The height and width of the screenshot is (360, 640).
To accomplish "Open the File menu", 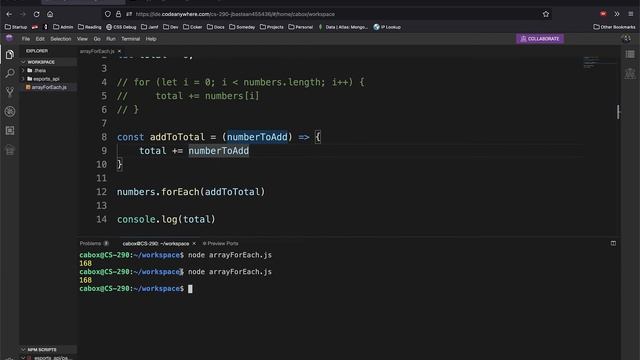I will point(26,39).
